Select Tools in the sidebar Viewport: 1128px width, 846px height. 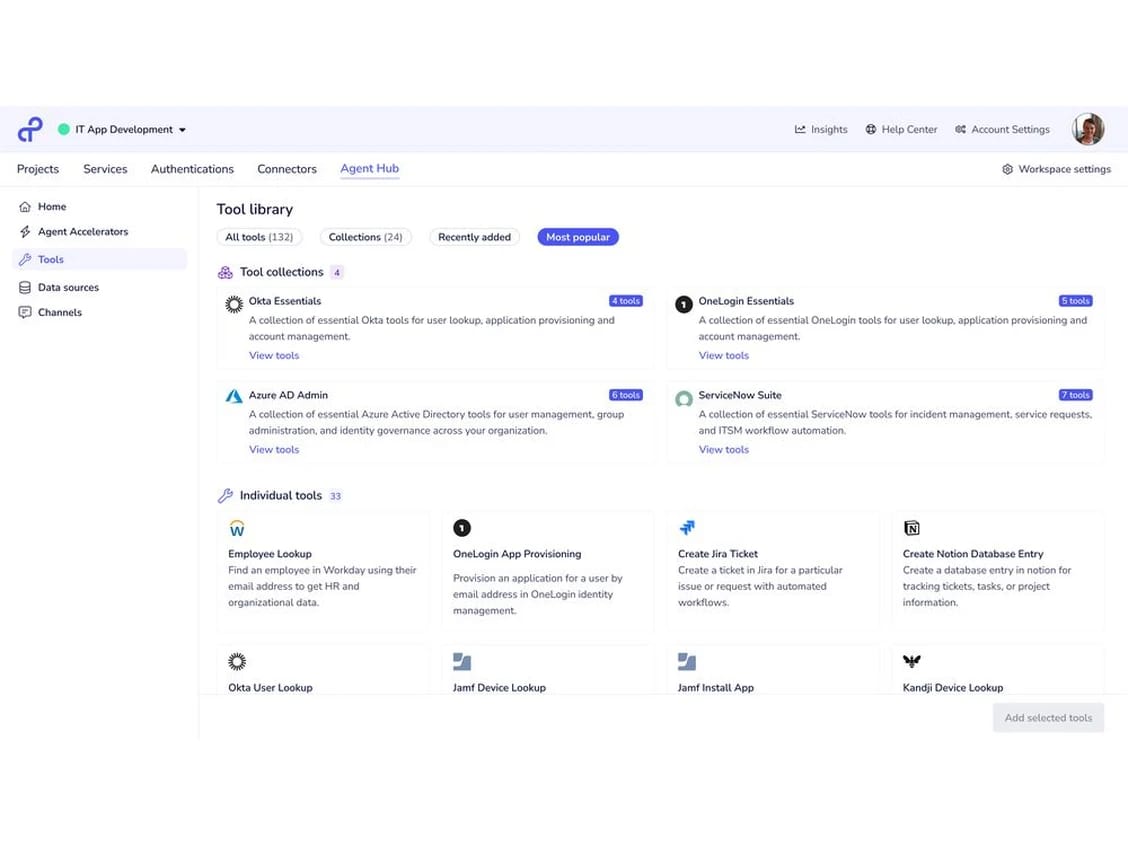99,259
